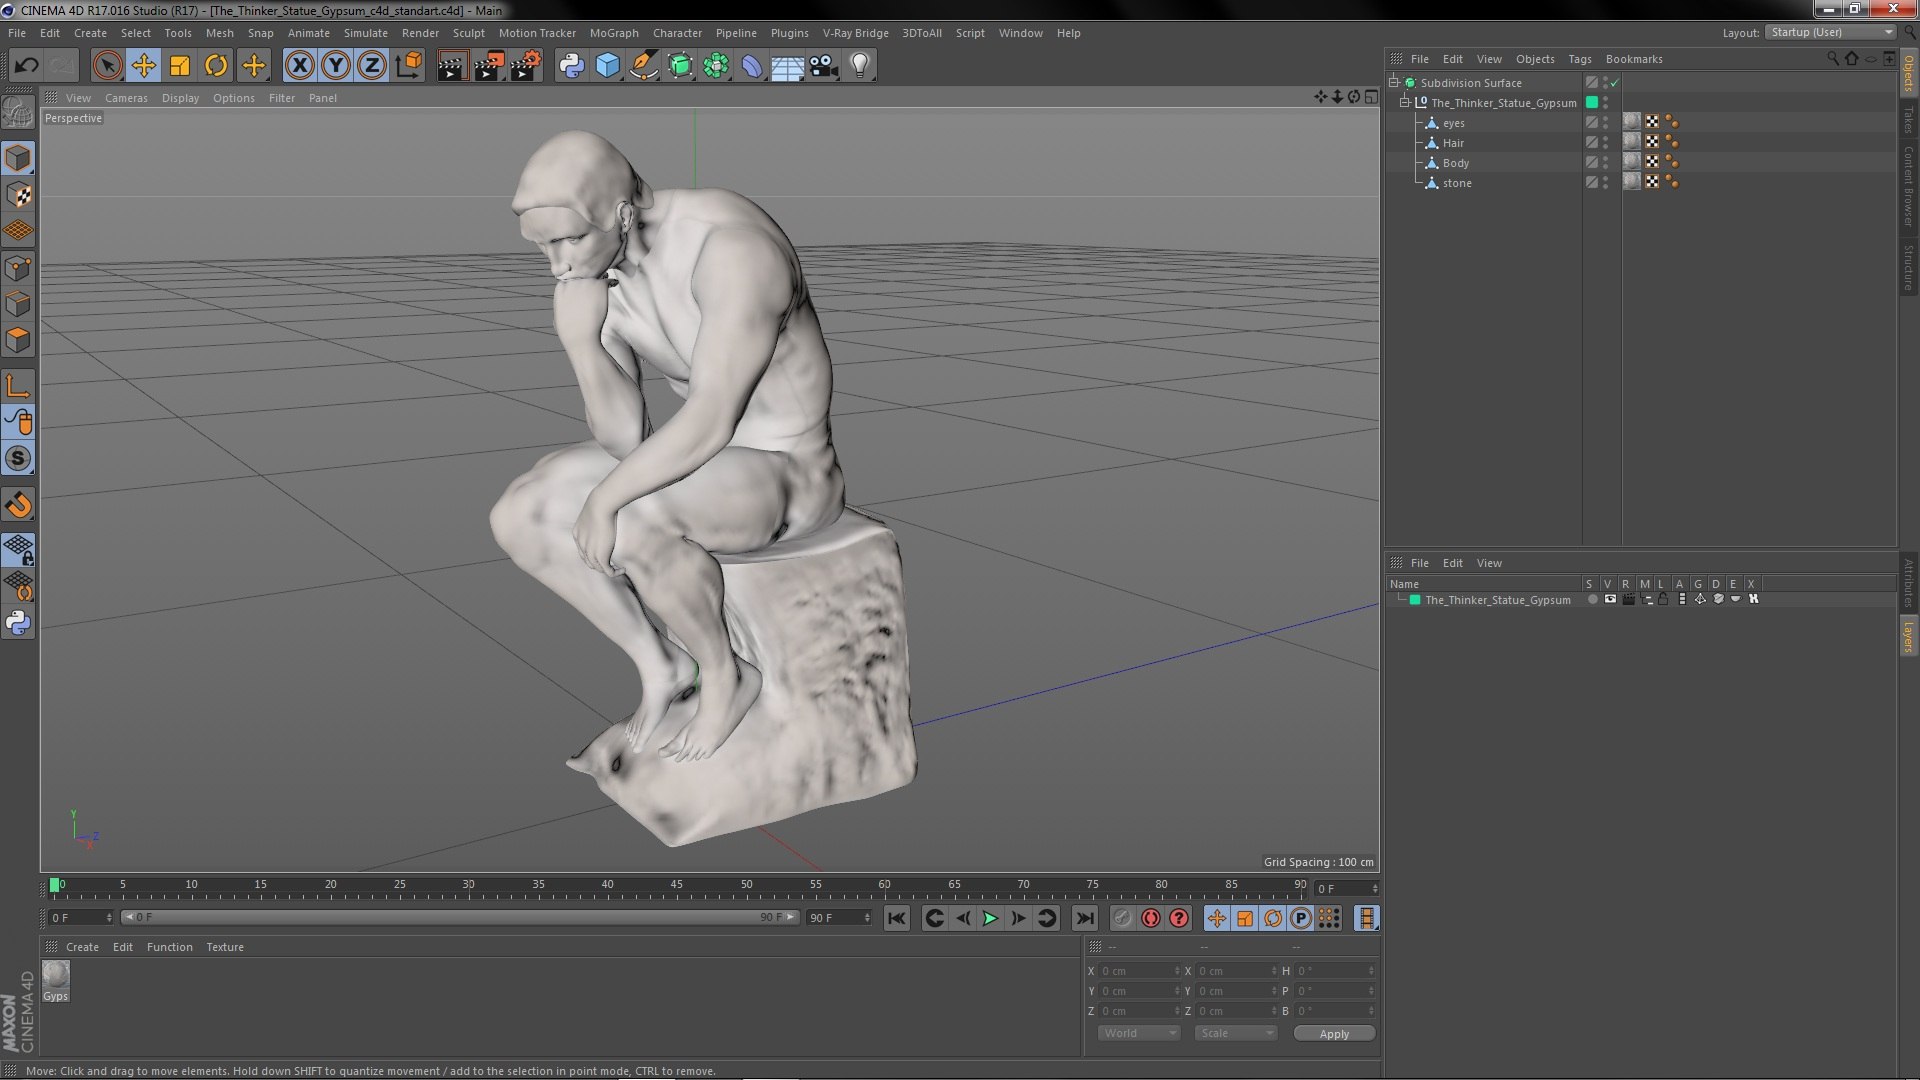The width and height of the screenshot is (1920, 1080).
Task: Switch to Polygons mode
Action: coord(18,340)
